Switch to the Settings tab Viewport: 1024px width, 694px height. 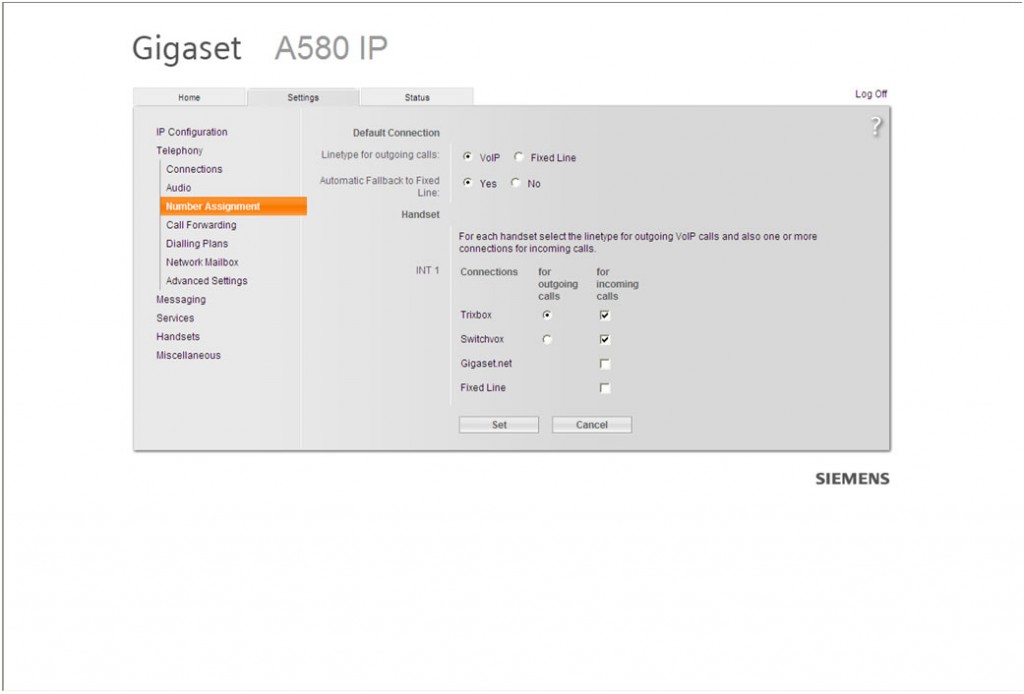pos(303,97)
